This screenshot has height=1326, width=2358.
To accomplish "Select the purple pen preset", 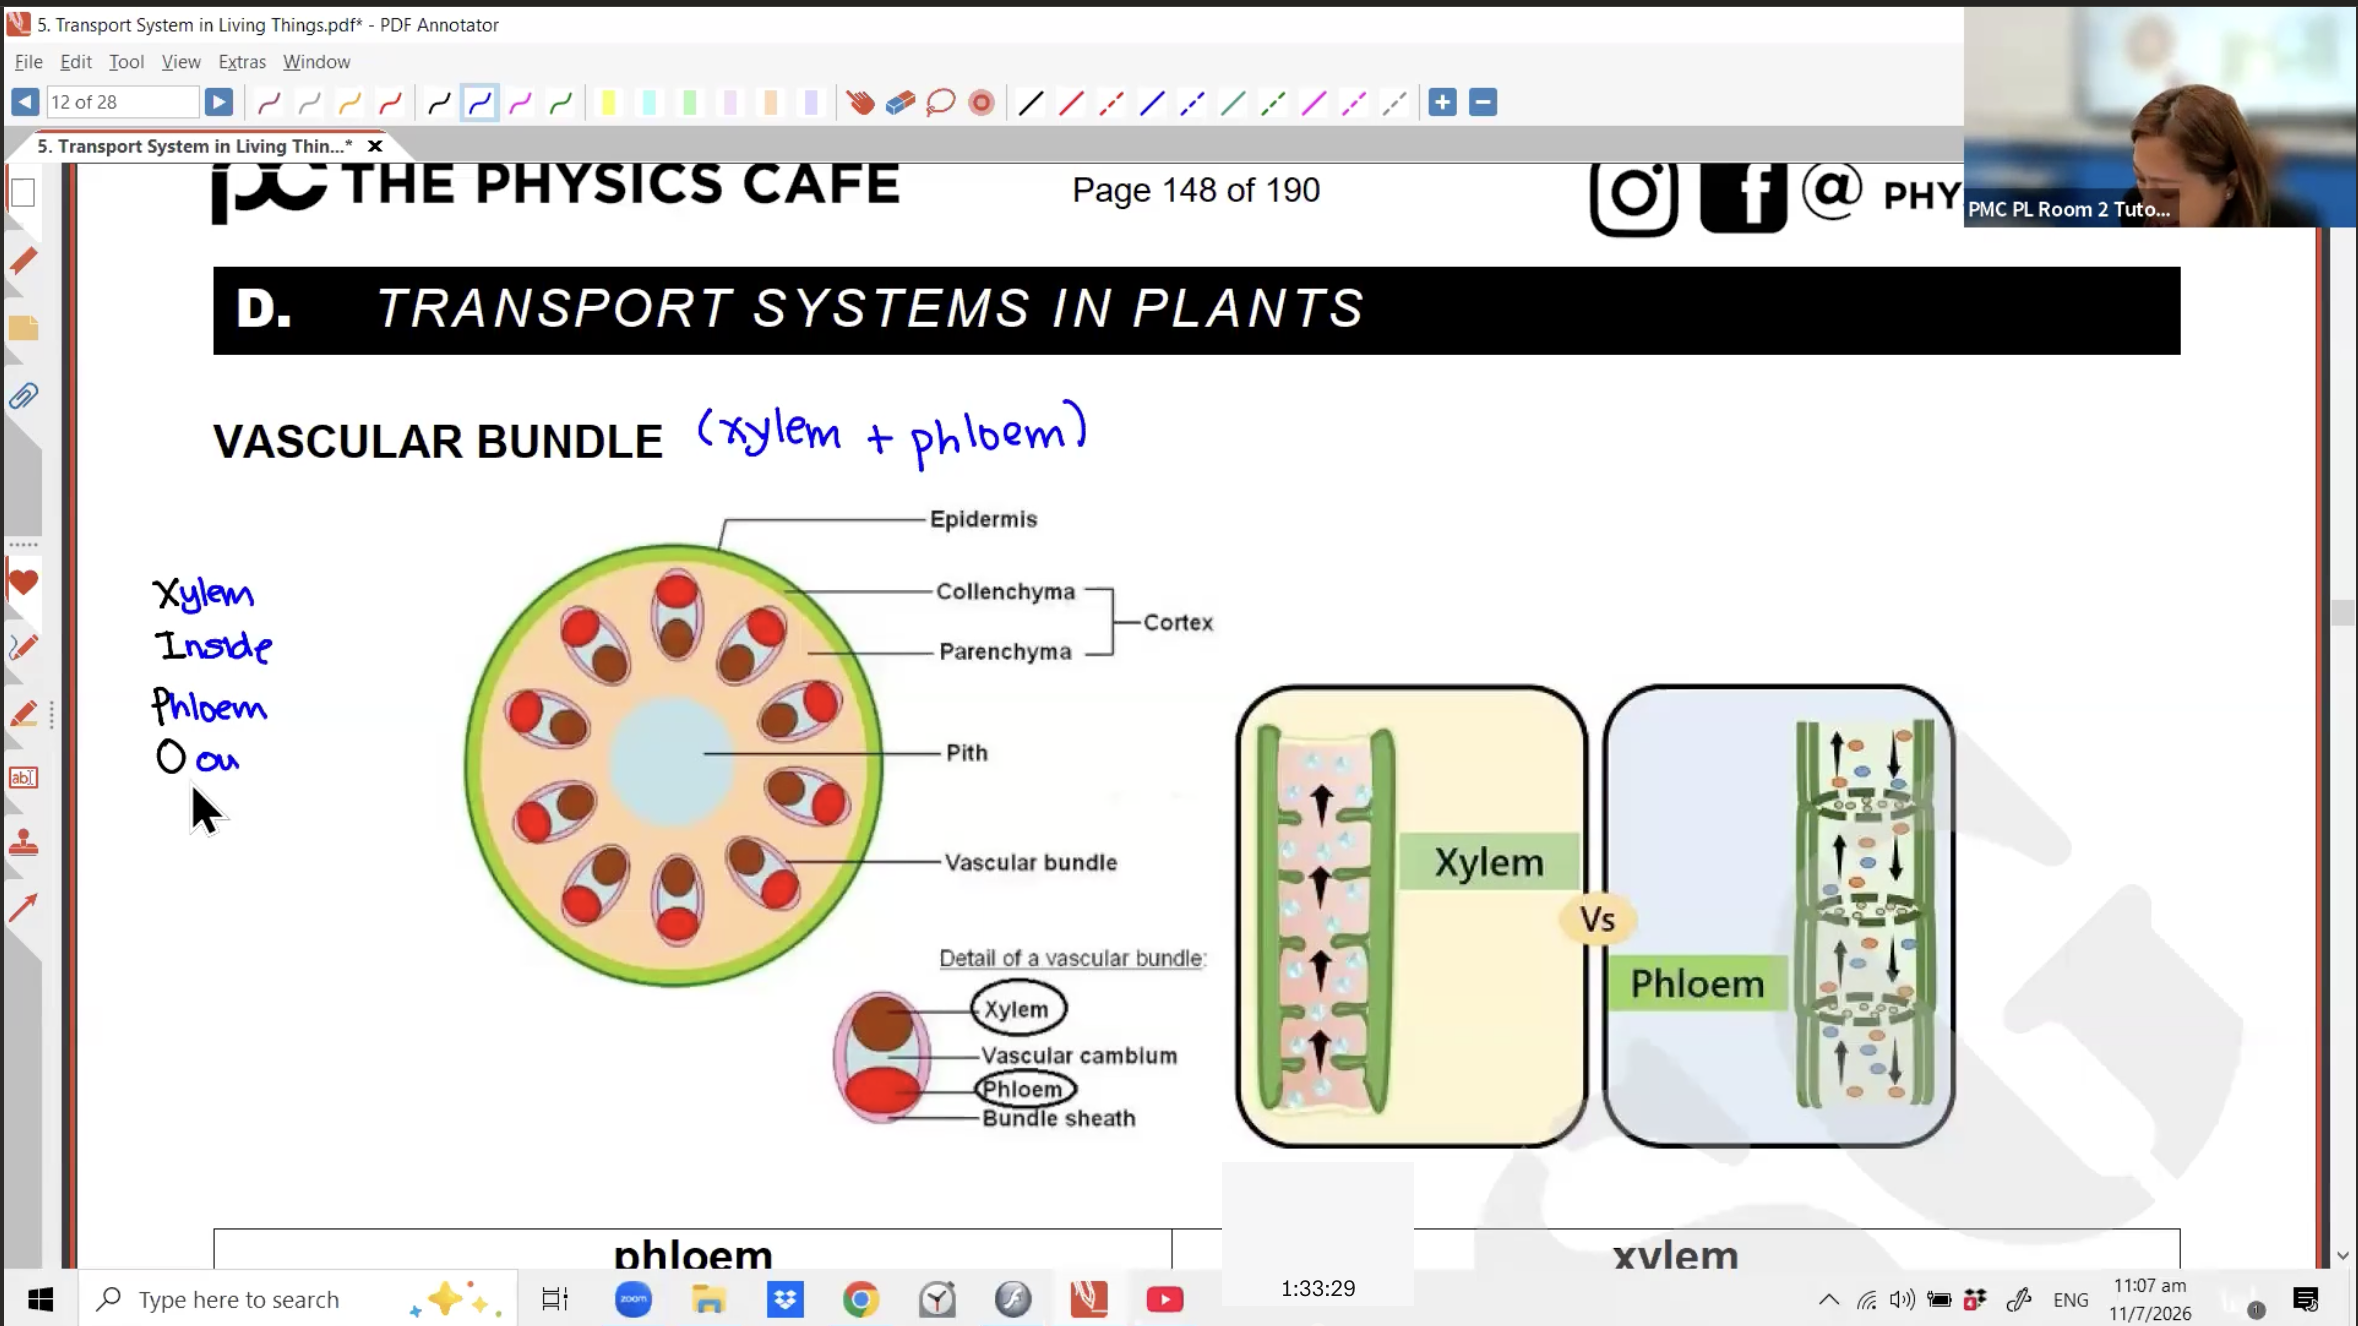I will 268,102.
